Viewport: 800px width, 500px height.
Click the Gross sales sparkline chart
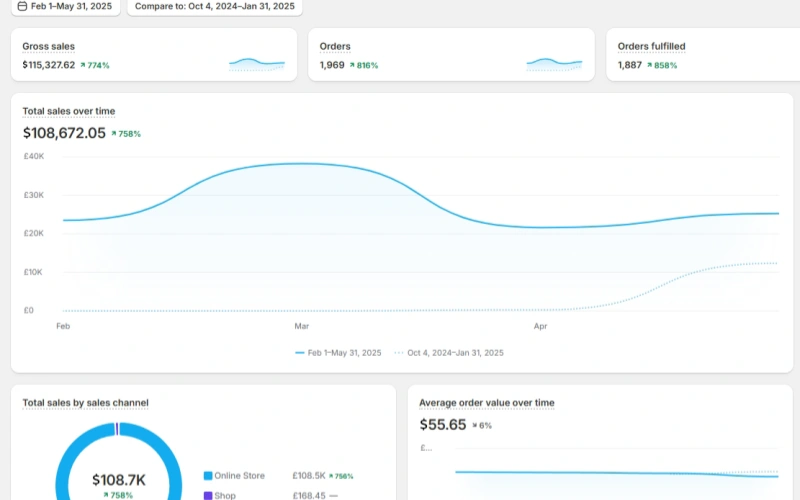(257, 64)
